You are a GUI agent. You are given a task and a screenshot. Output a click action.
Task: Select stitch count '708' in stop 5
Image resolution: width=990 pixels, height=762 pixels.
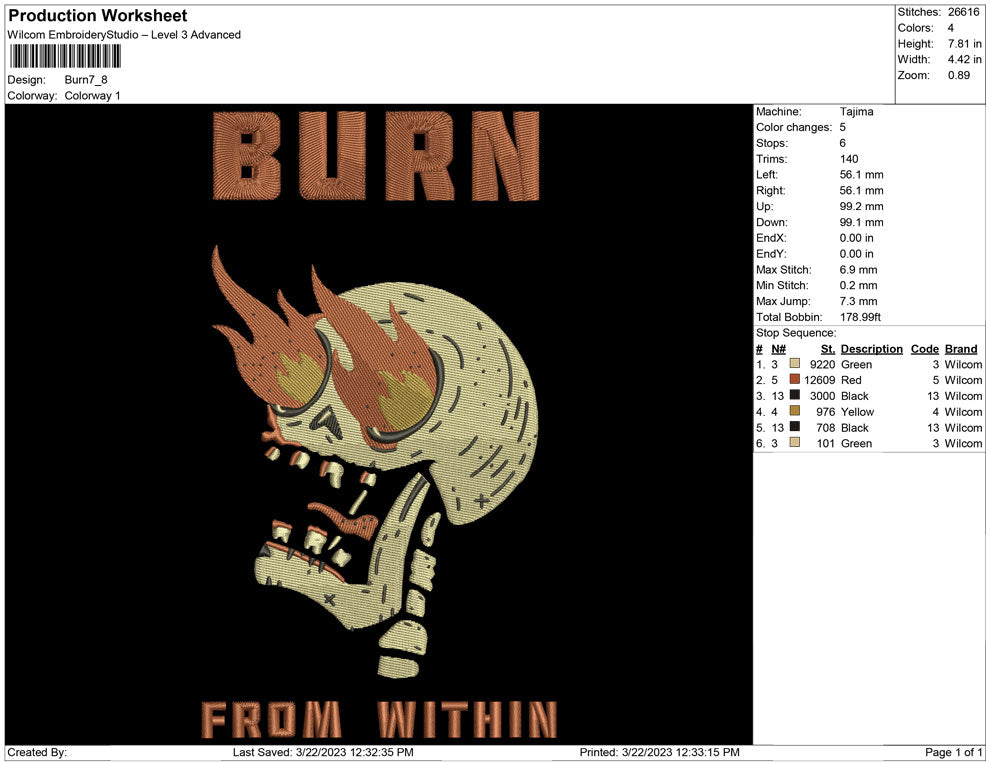(826, 427)
